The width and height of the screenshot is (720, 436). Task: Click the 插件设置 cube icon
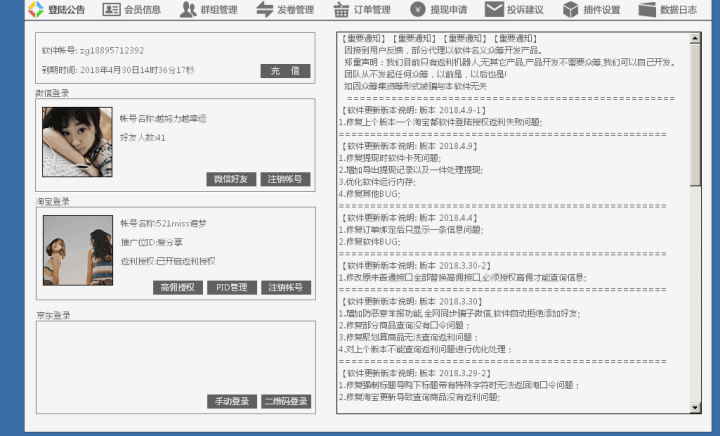tap(571, 9)
